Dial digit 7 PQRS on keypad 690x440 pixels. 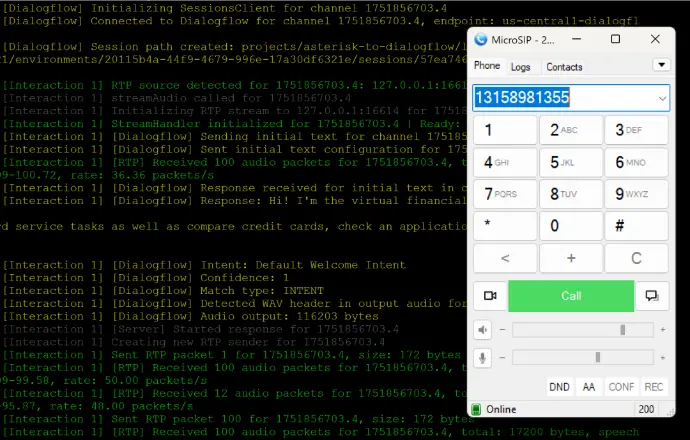click(505, 194)
